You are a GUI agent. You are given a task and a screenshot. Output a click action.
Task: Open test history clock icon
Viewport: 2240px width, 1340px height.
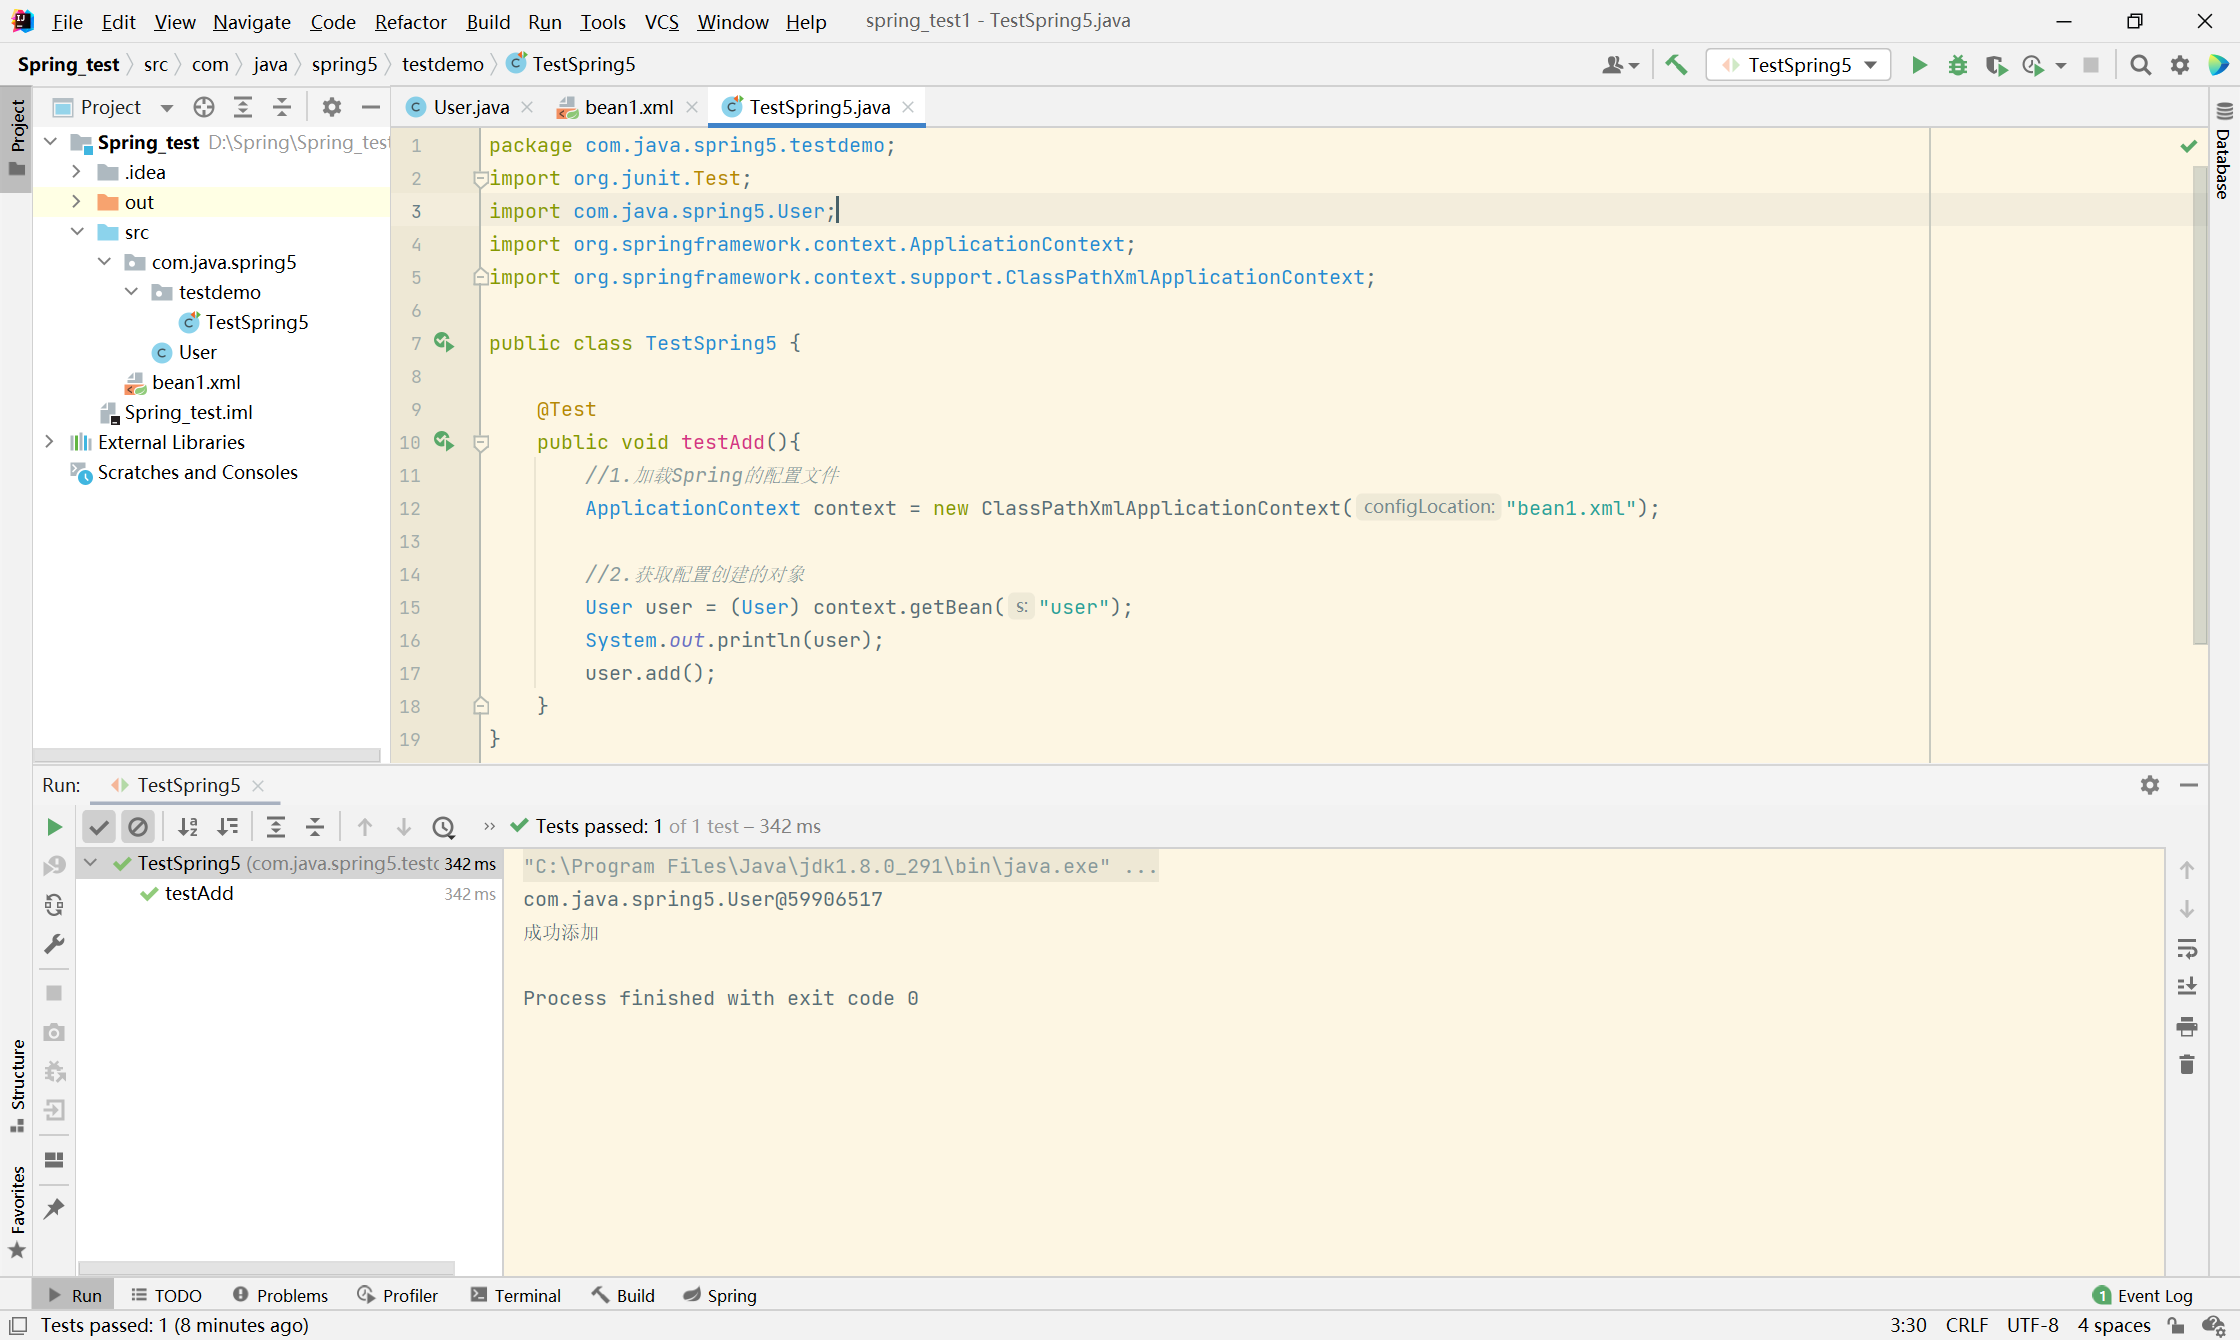[x=443, y=827]
